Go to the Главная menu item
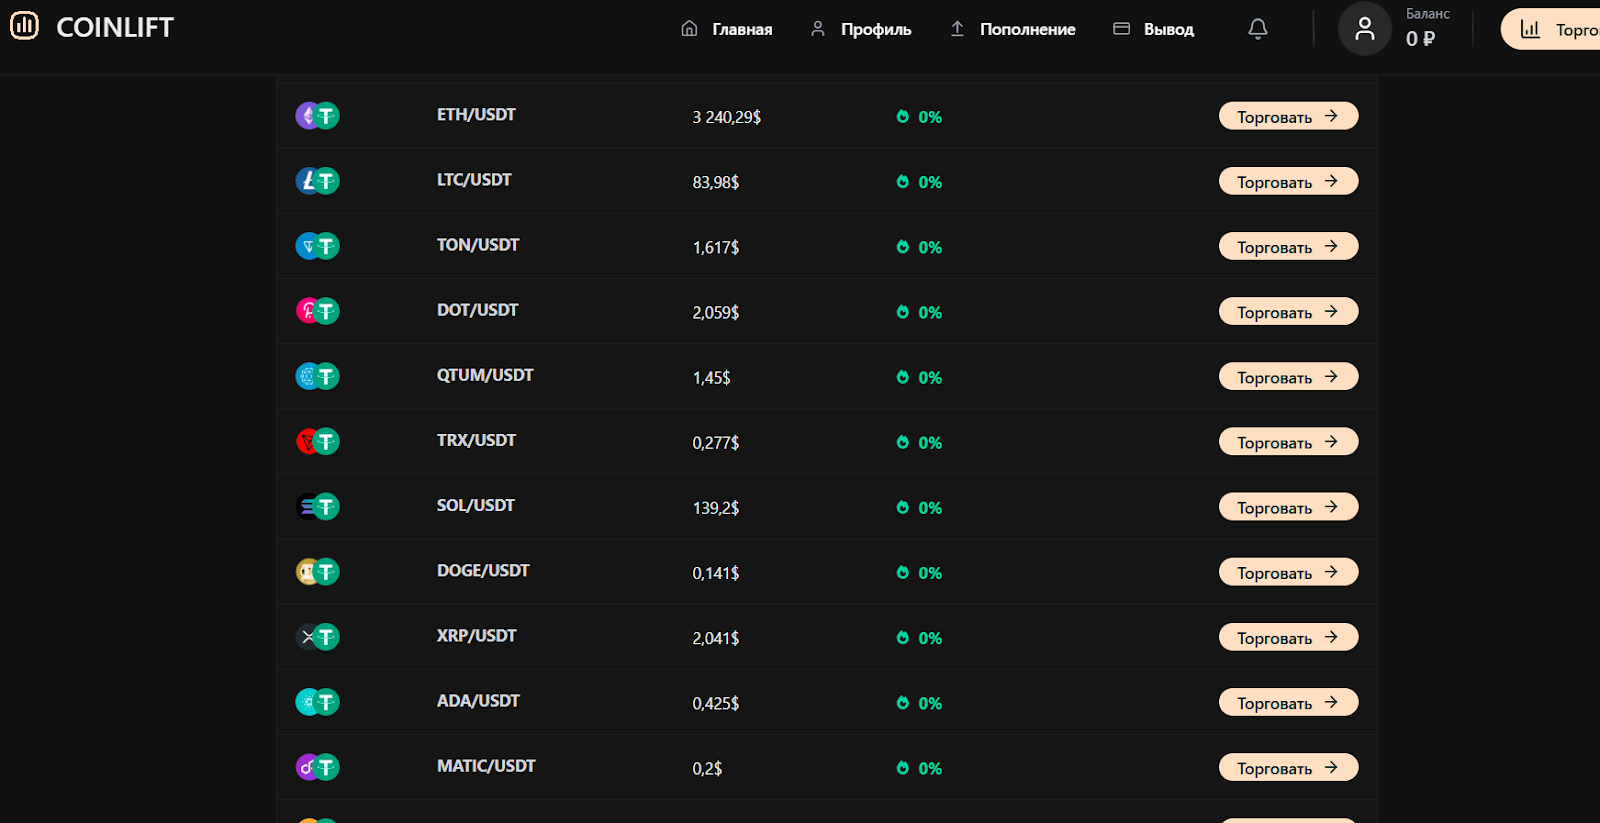 tap(727, 29)
